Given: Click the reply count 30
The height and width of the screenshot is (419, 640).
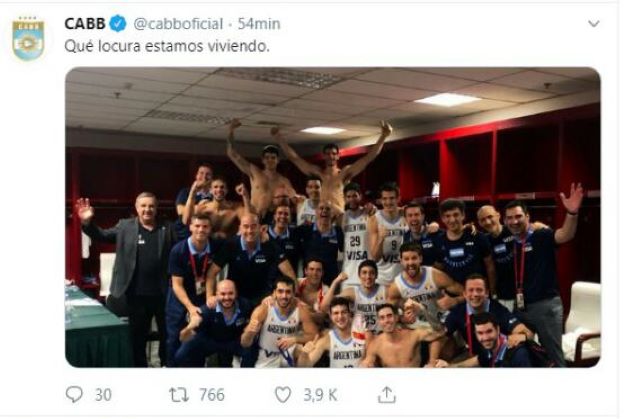Looking at the screenshot, I should pyautogui.click(x=103, y=394).
